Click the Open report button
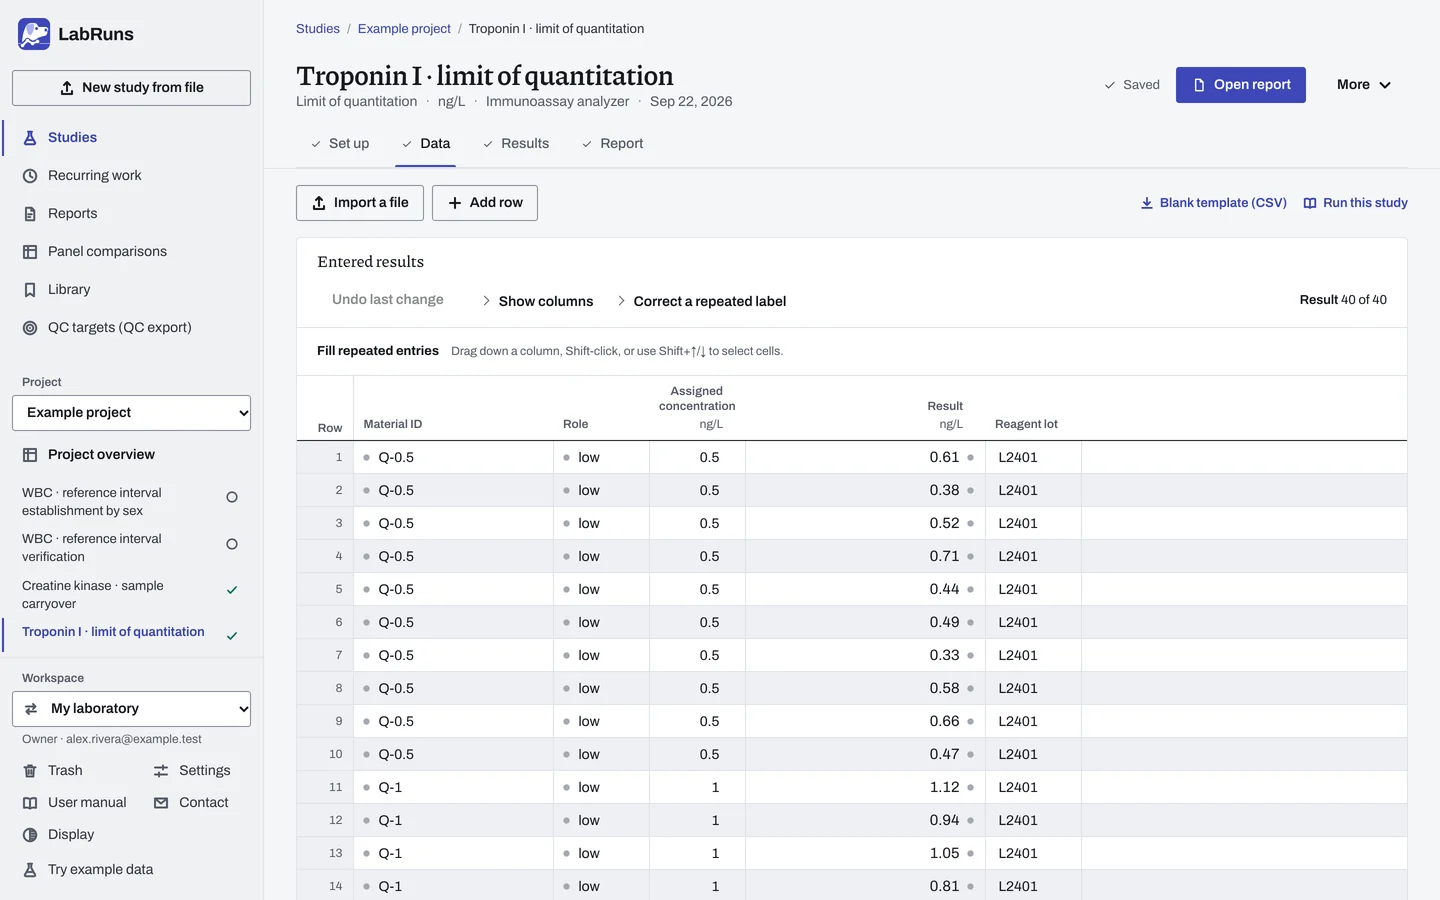1440x900 pixels. (x=1241, y=85)
